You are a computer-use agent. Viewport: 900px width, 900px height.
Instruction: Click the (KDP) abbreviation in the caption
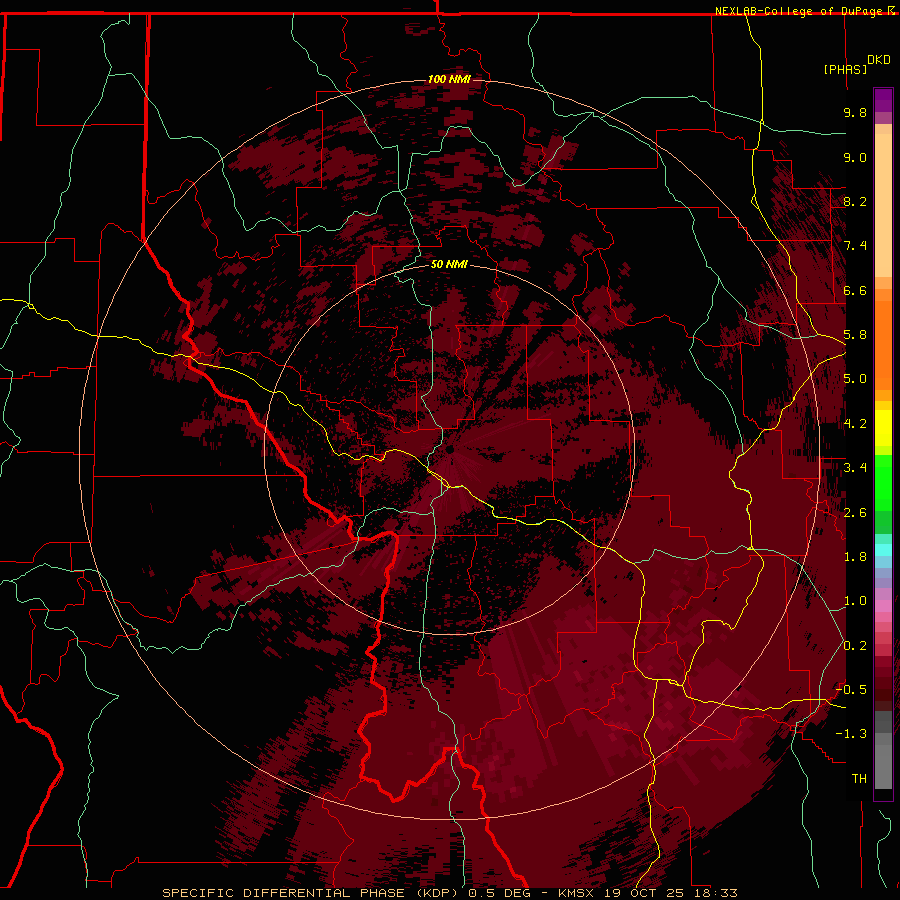pyautogui.click(x=437, y=893)
